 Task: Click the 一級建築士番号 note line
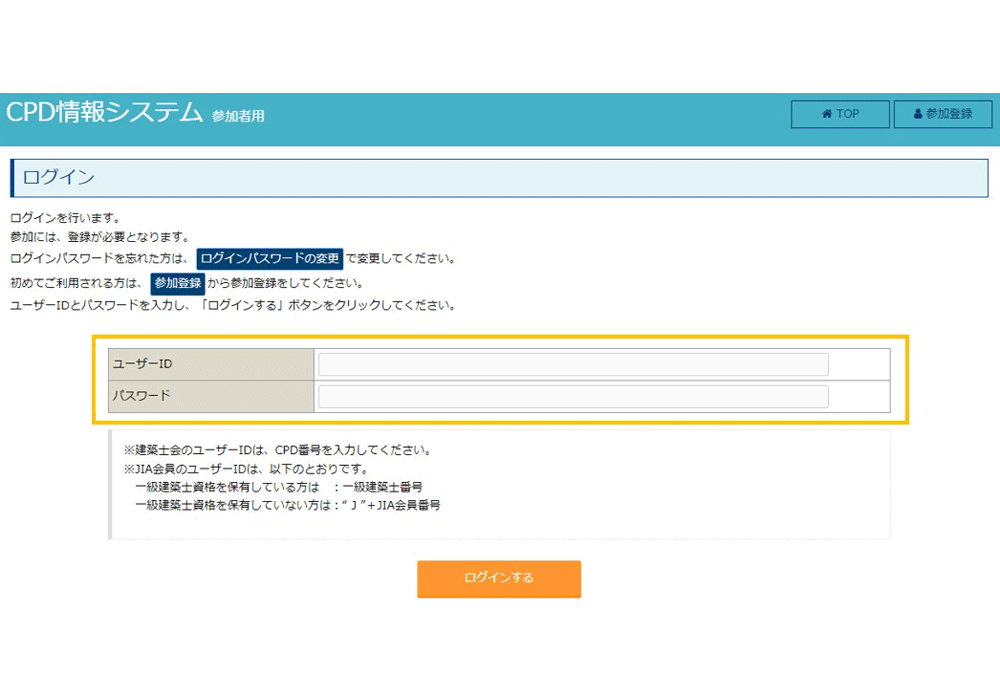coord(278,487)
